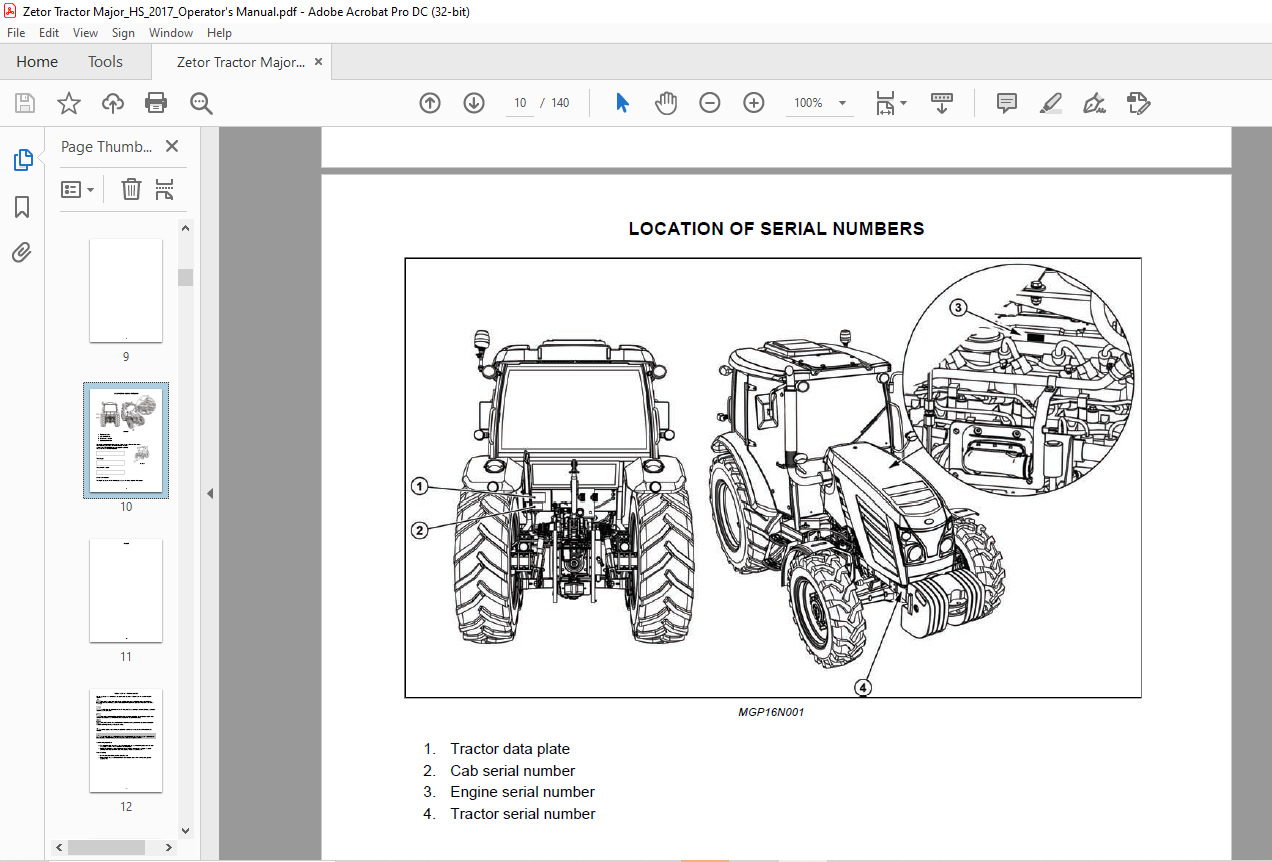Open the sign document pen tool
The width and height of the screenshot is (1272, 862).
(1095, 103)
